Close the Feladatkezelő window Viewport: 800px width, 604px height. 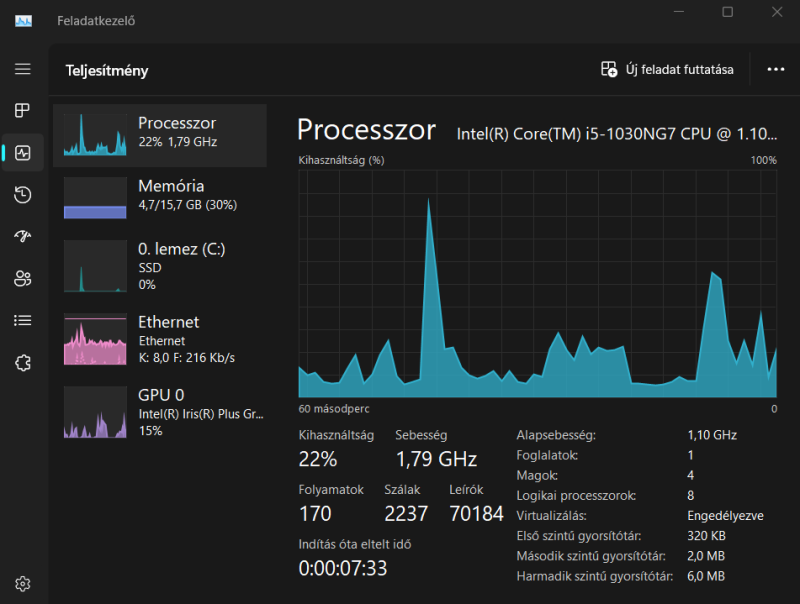[777, 12]
